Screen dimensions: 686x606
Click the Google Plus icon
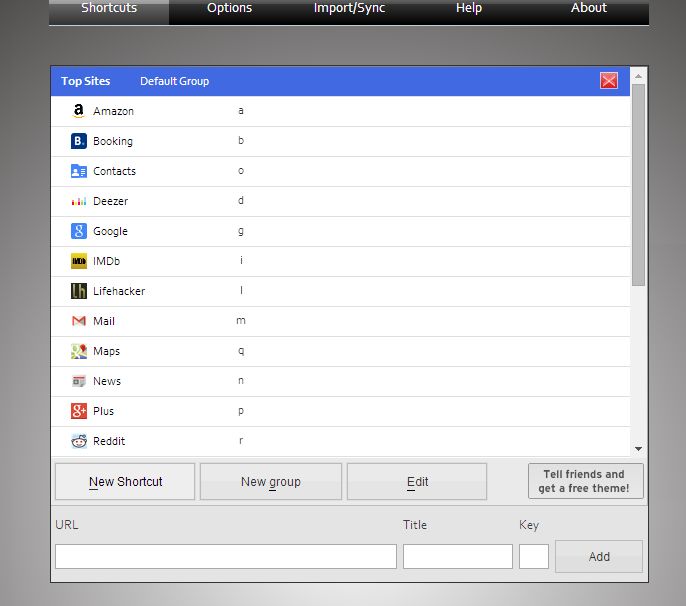pos(79,411)
